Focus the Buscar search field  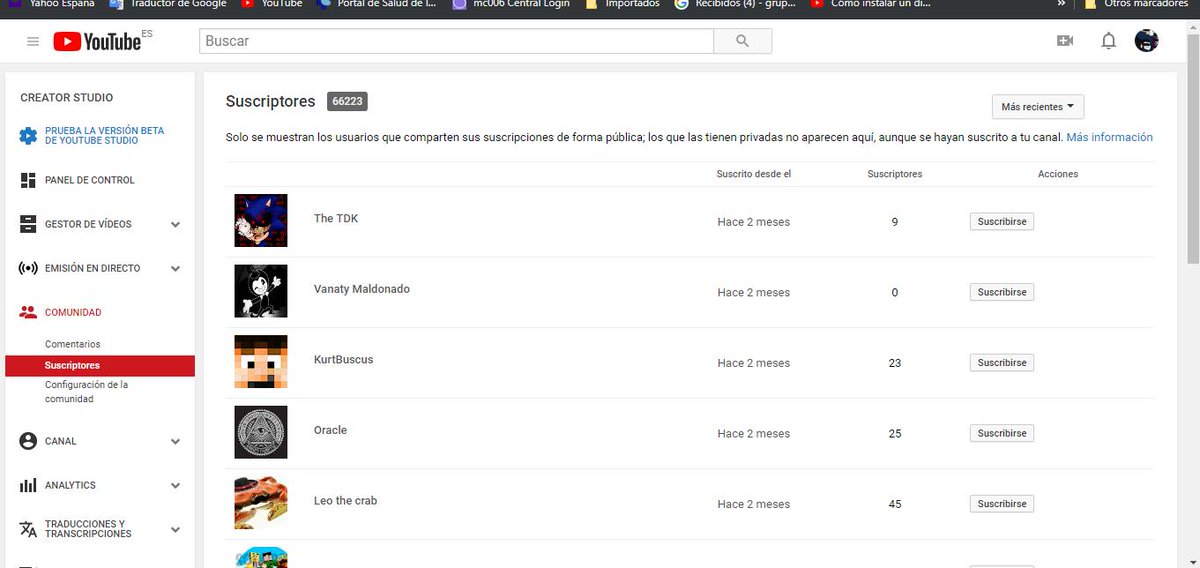(x=457, y=41)
